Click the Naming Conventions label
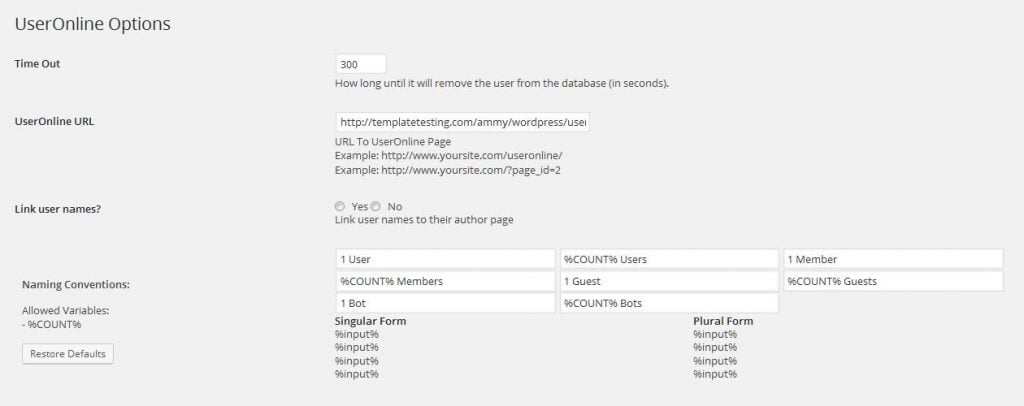 coord(76,284)
